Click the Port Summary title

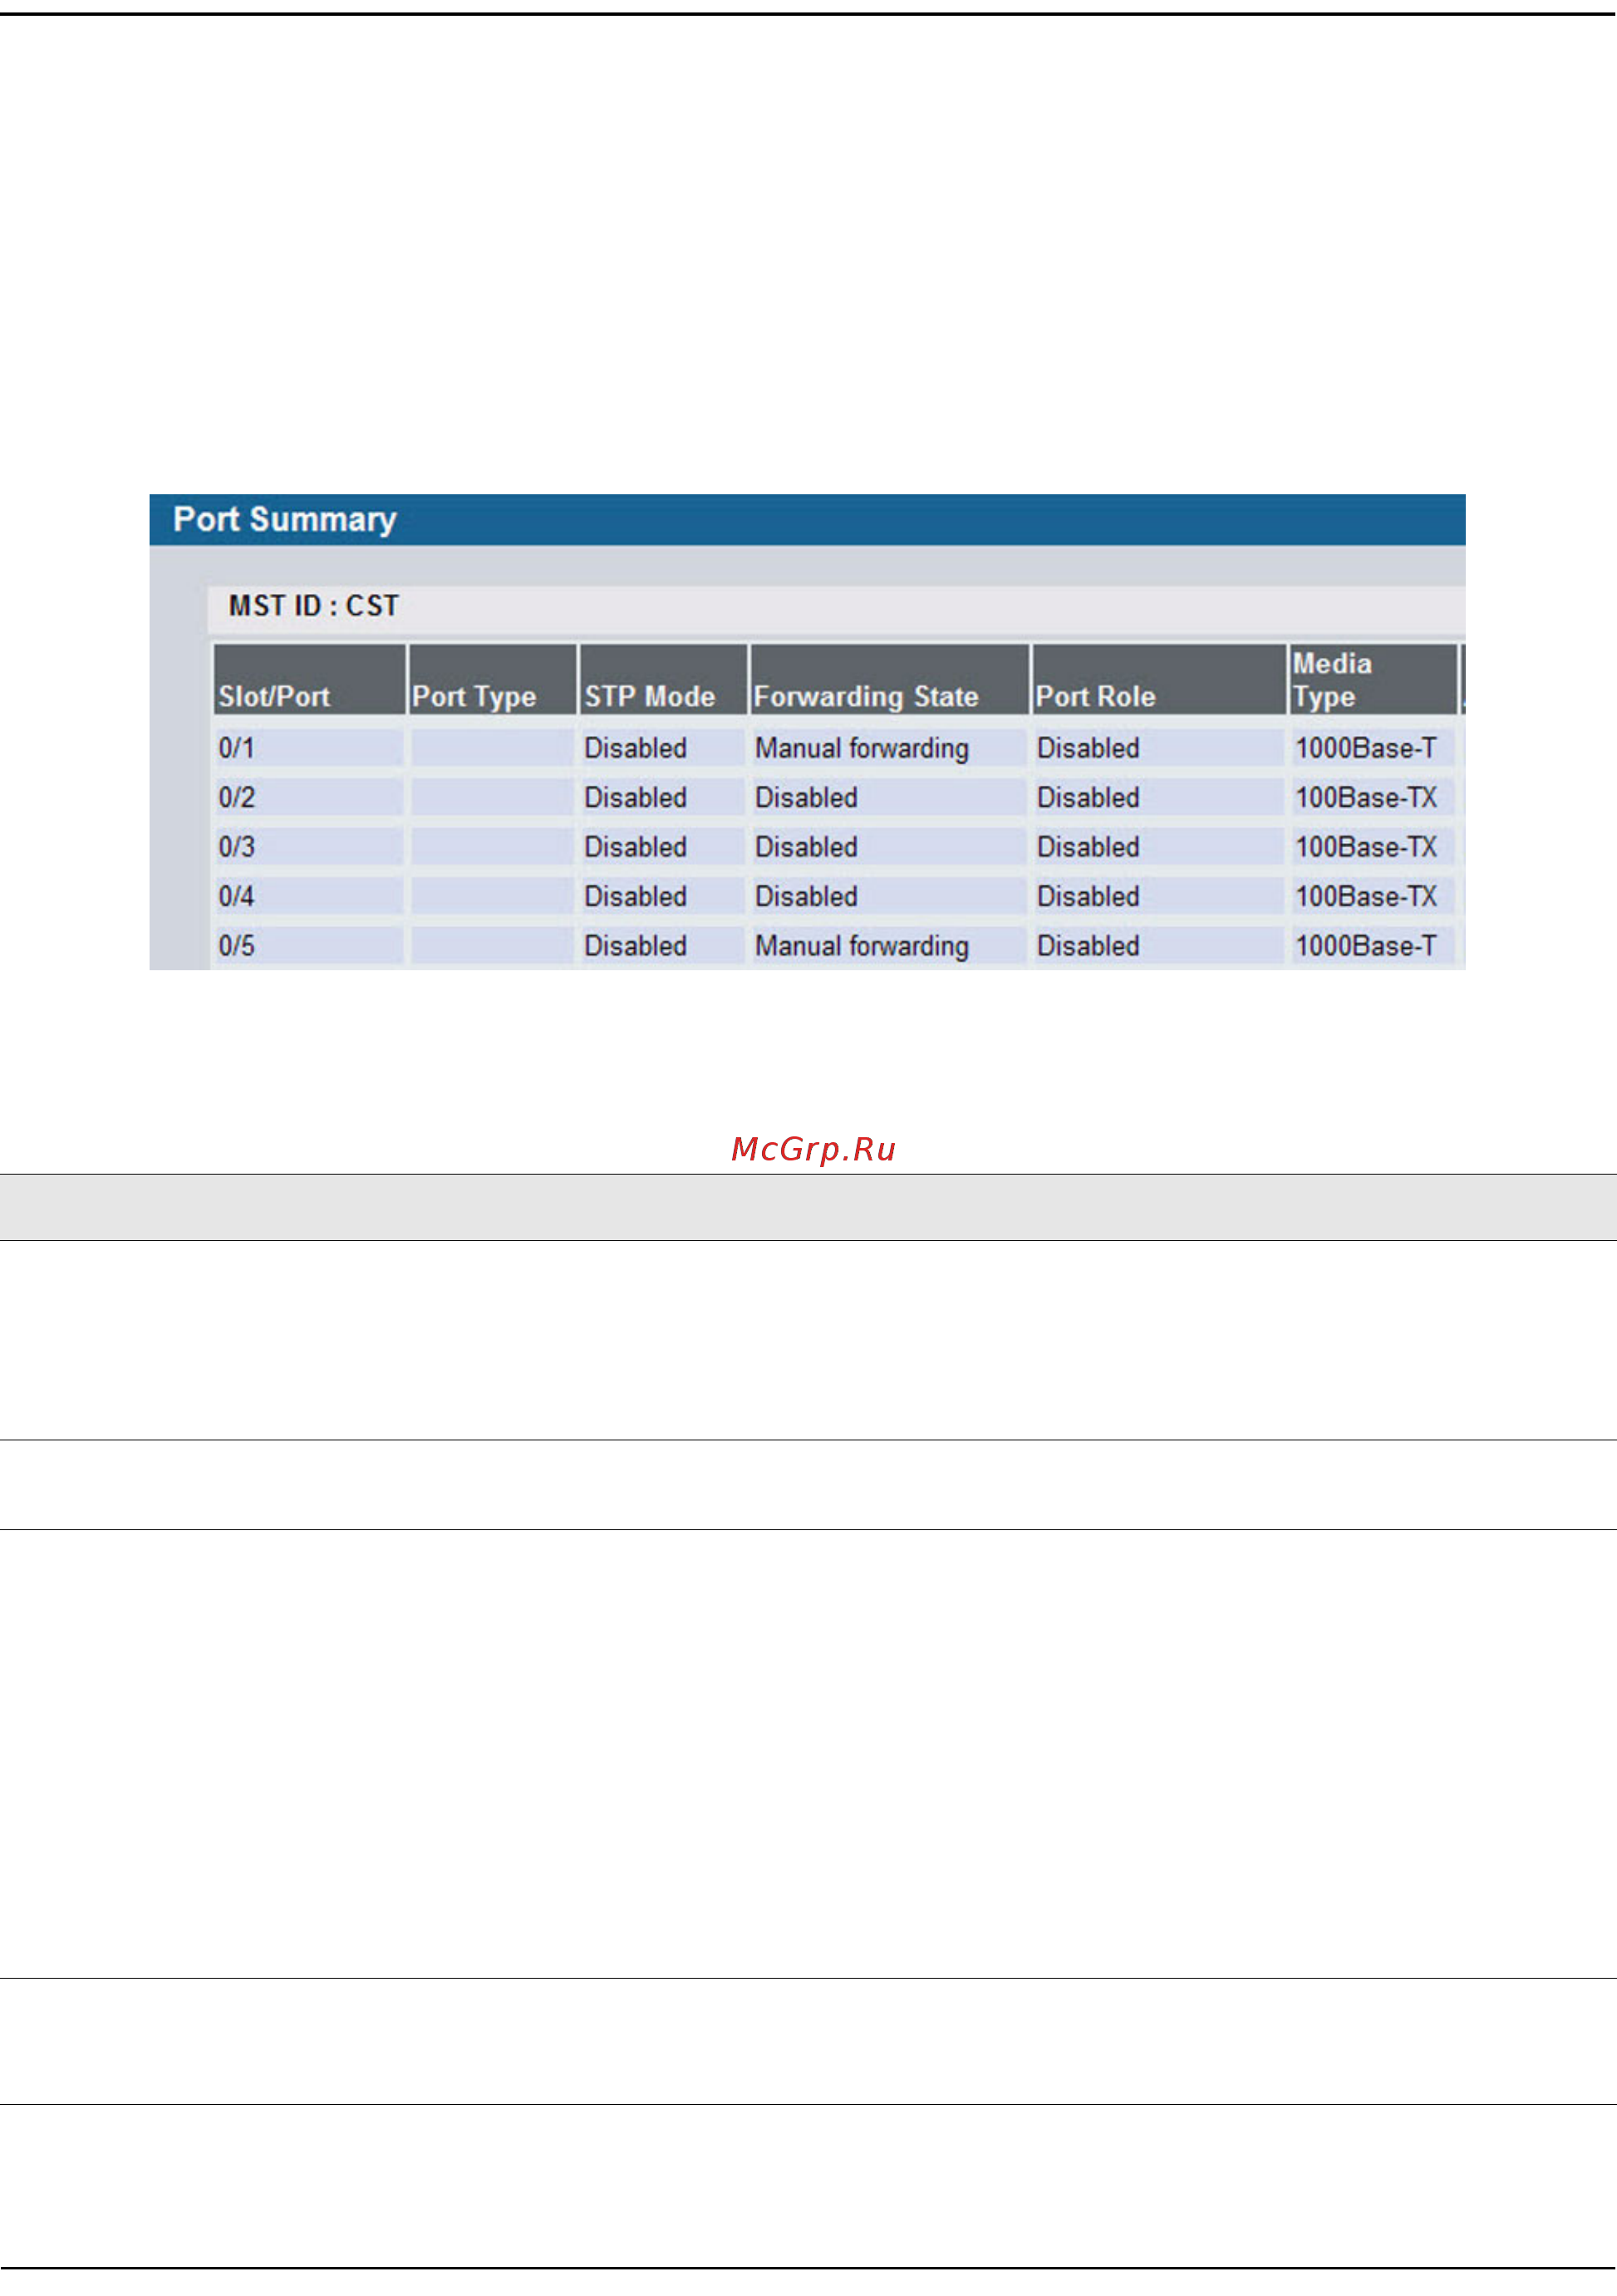point(285,520)
